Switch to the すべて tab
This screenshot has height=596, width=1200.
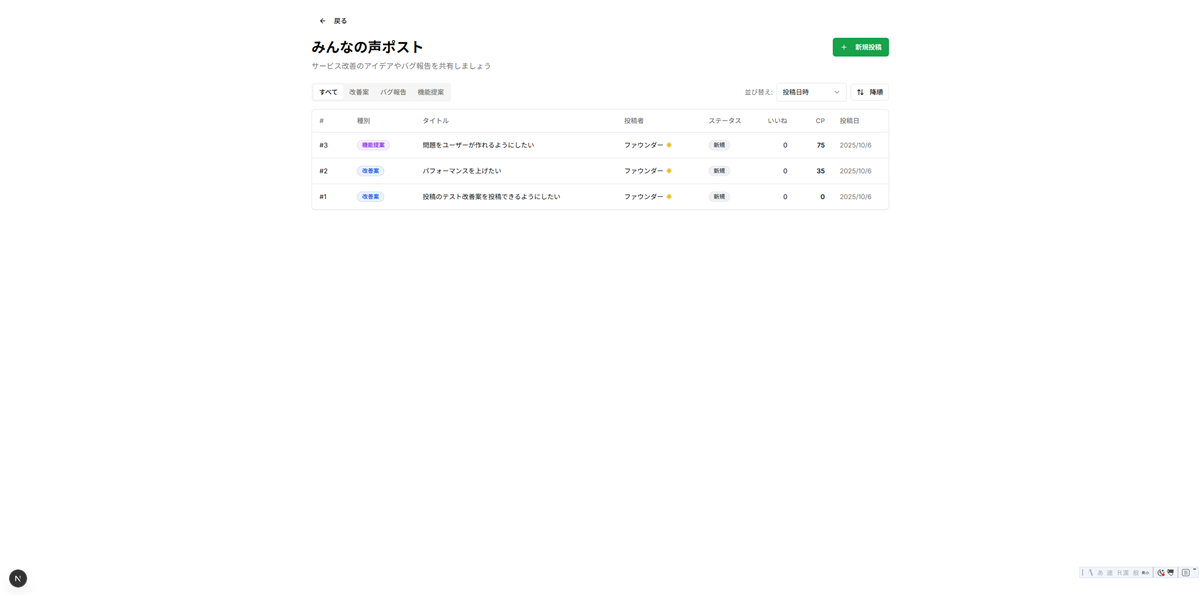click(327, 91)
